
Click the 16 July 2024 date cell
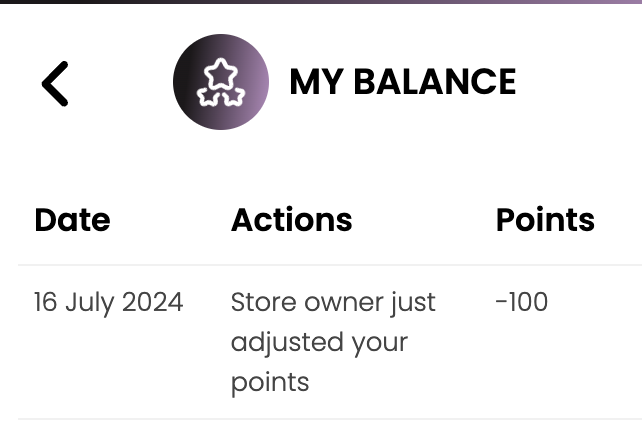click(108, 302)
